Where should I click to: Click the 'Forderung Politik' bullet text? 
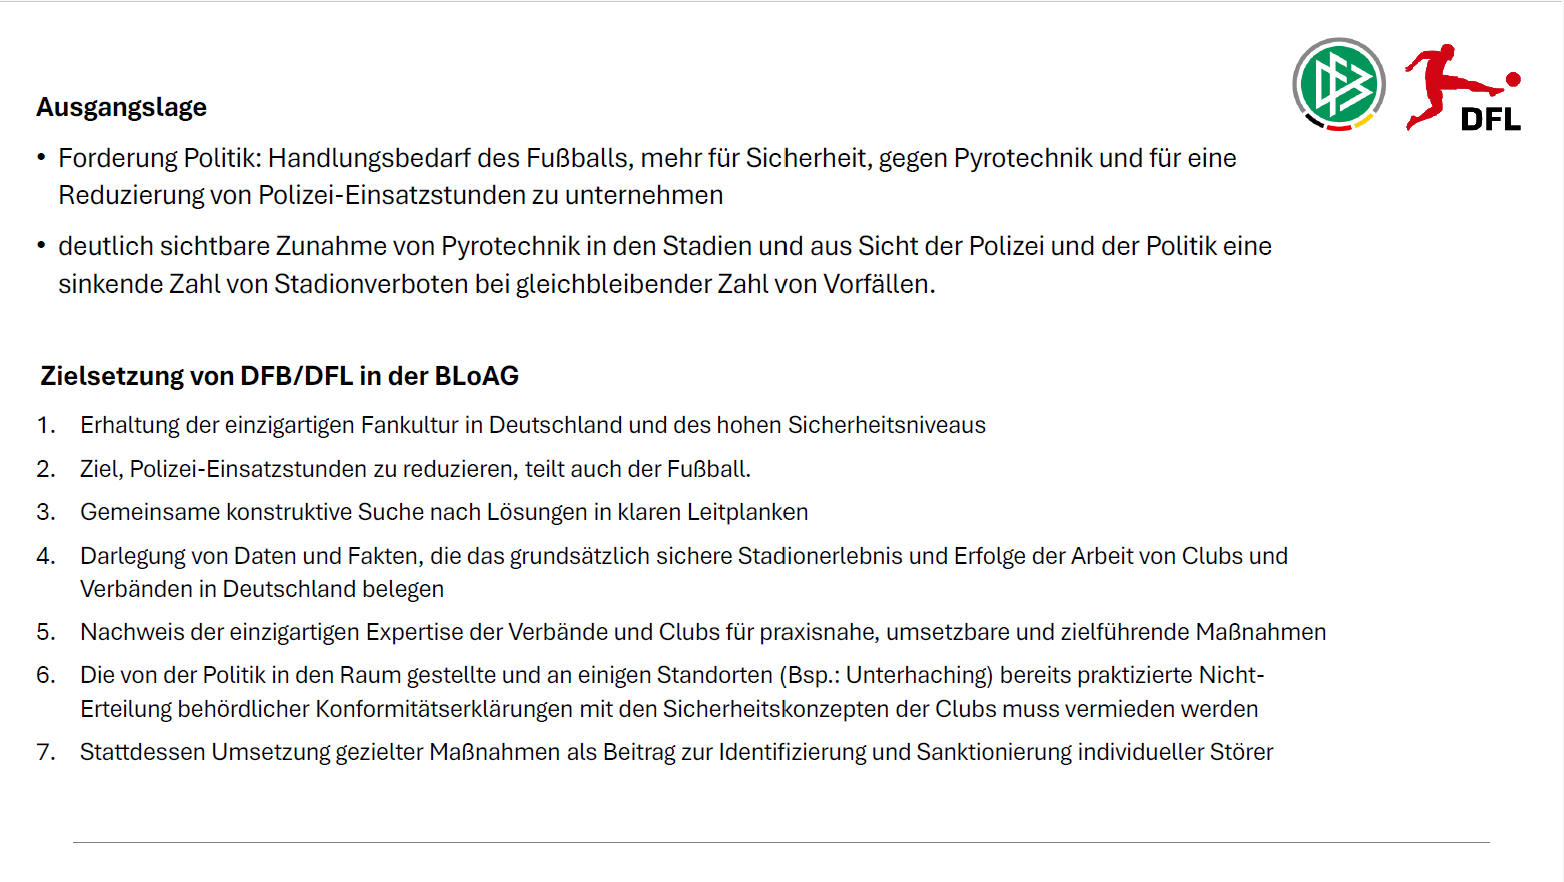(647, 158)
